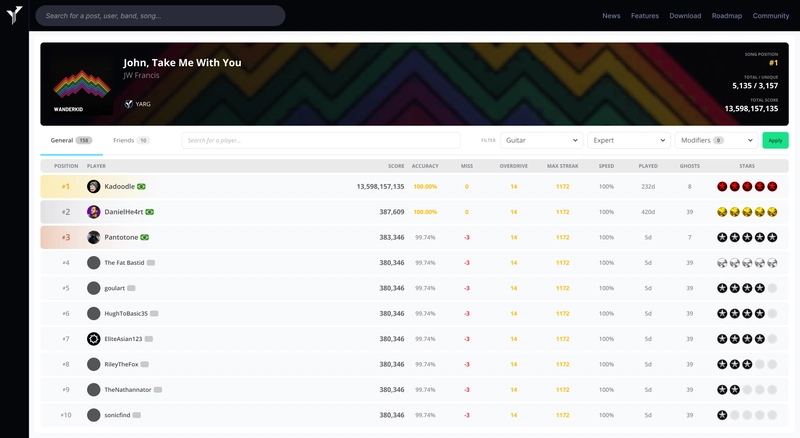Open DanielHe4rt's player profile link
The height and width of the screenshot is (438, 800).
[123, 212]
